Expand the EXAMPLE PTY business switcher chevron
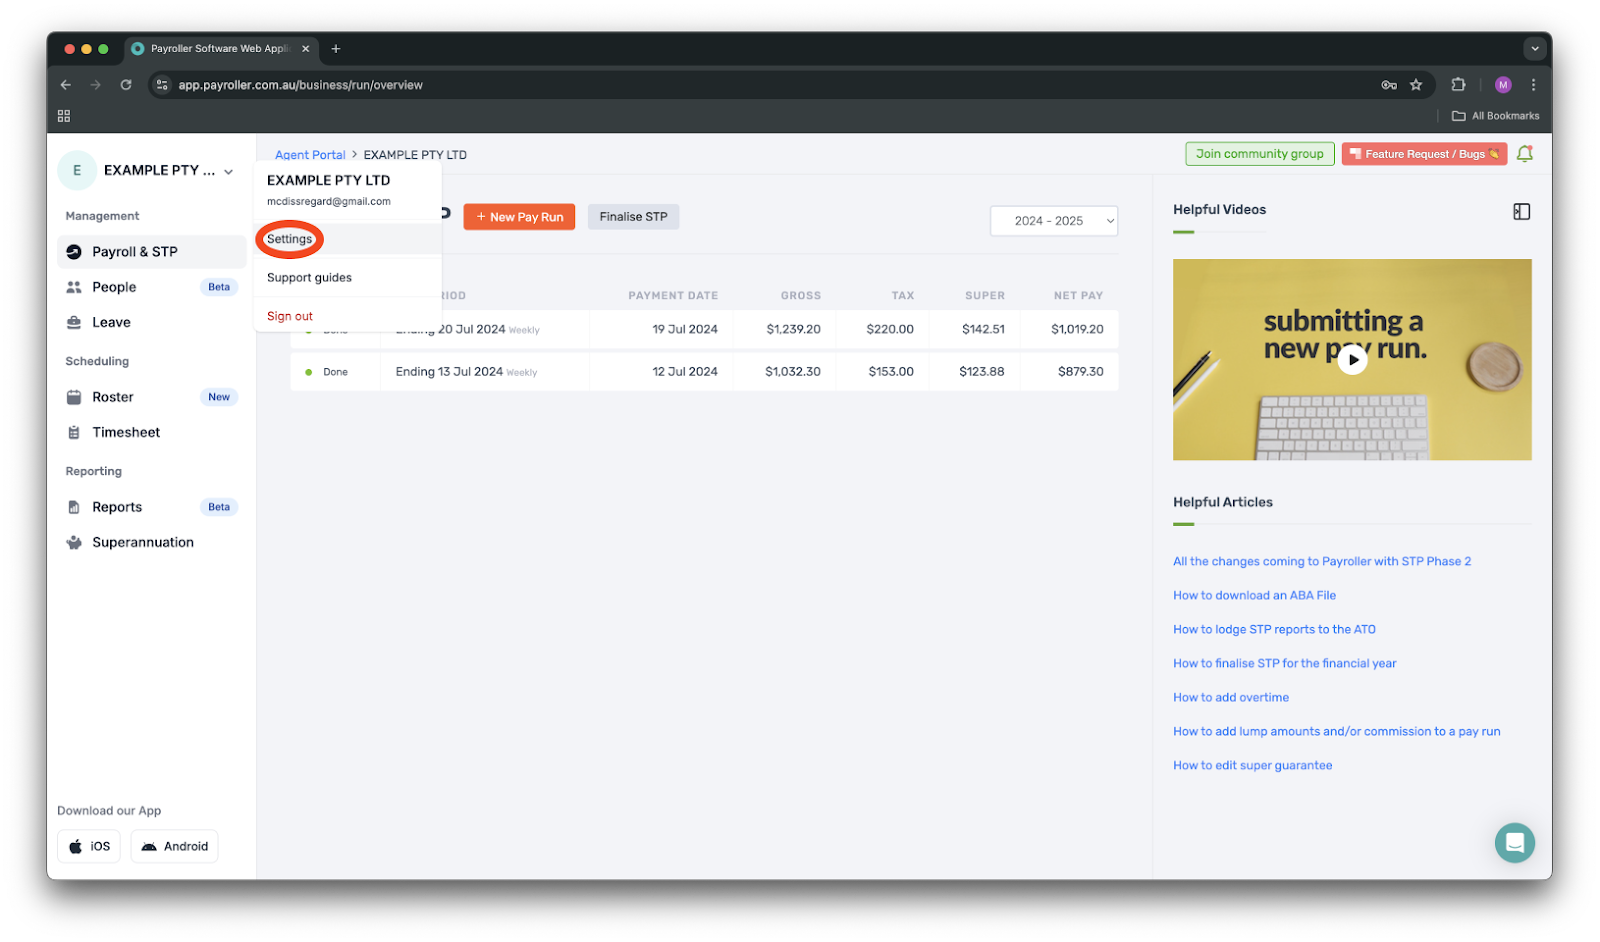The width and height of the screenshot is (1600, 942). [x=229, y=172]
